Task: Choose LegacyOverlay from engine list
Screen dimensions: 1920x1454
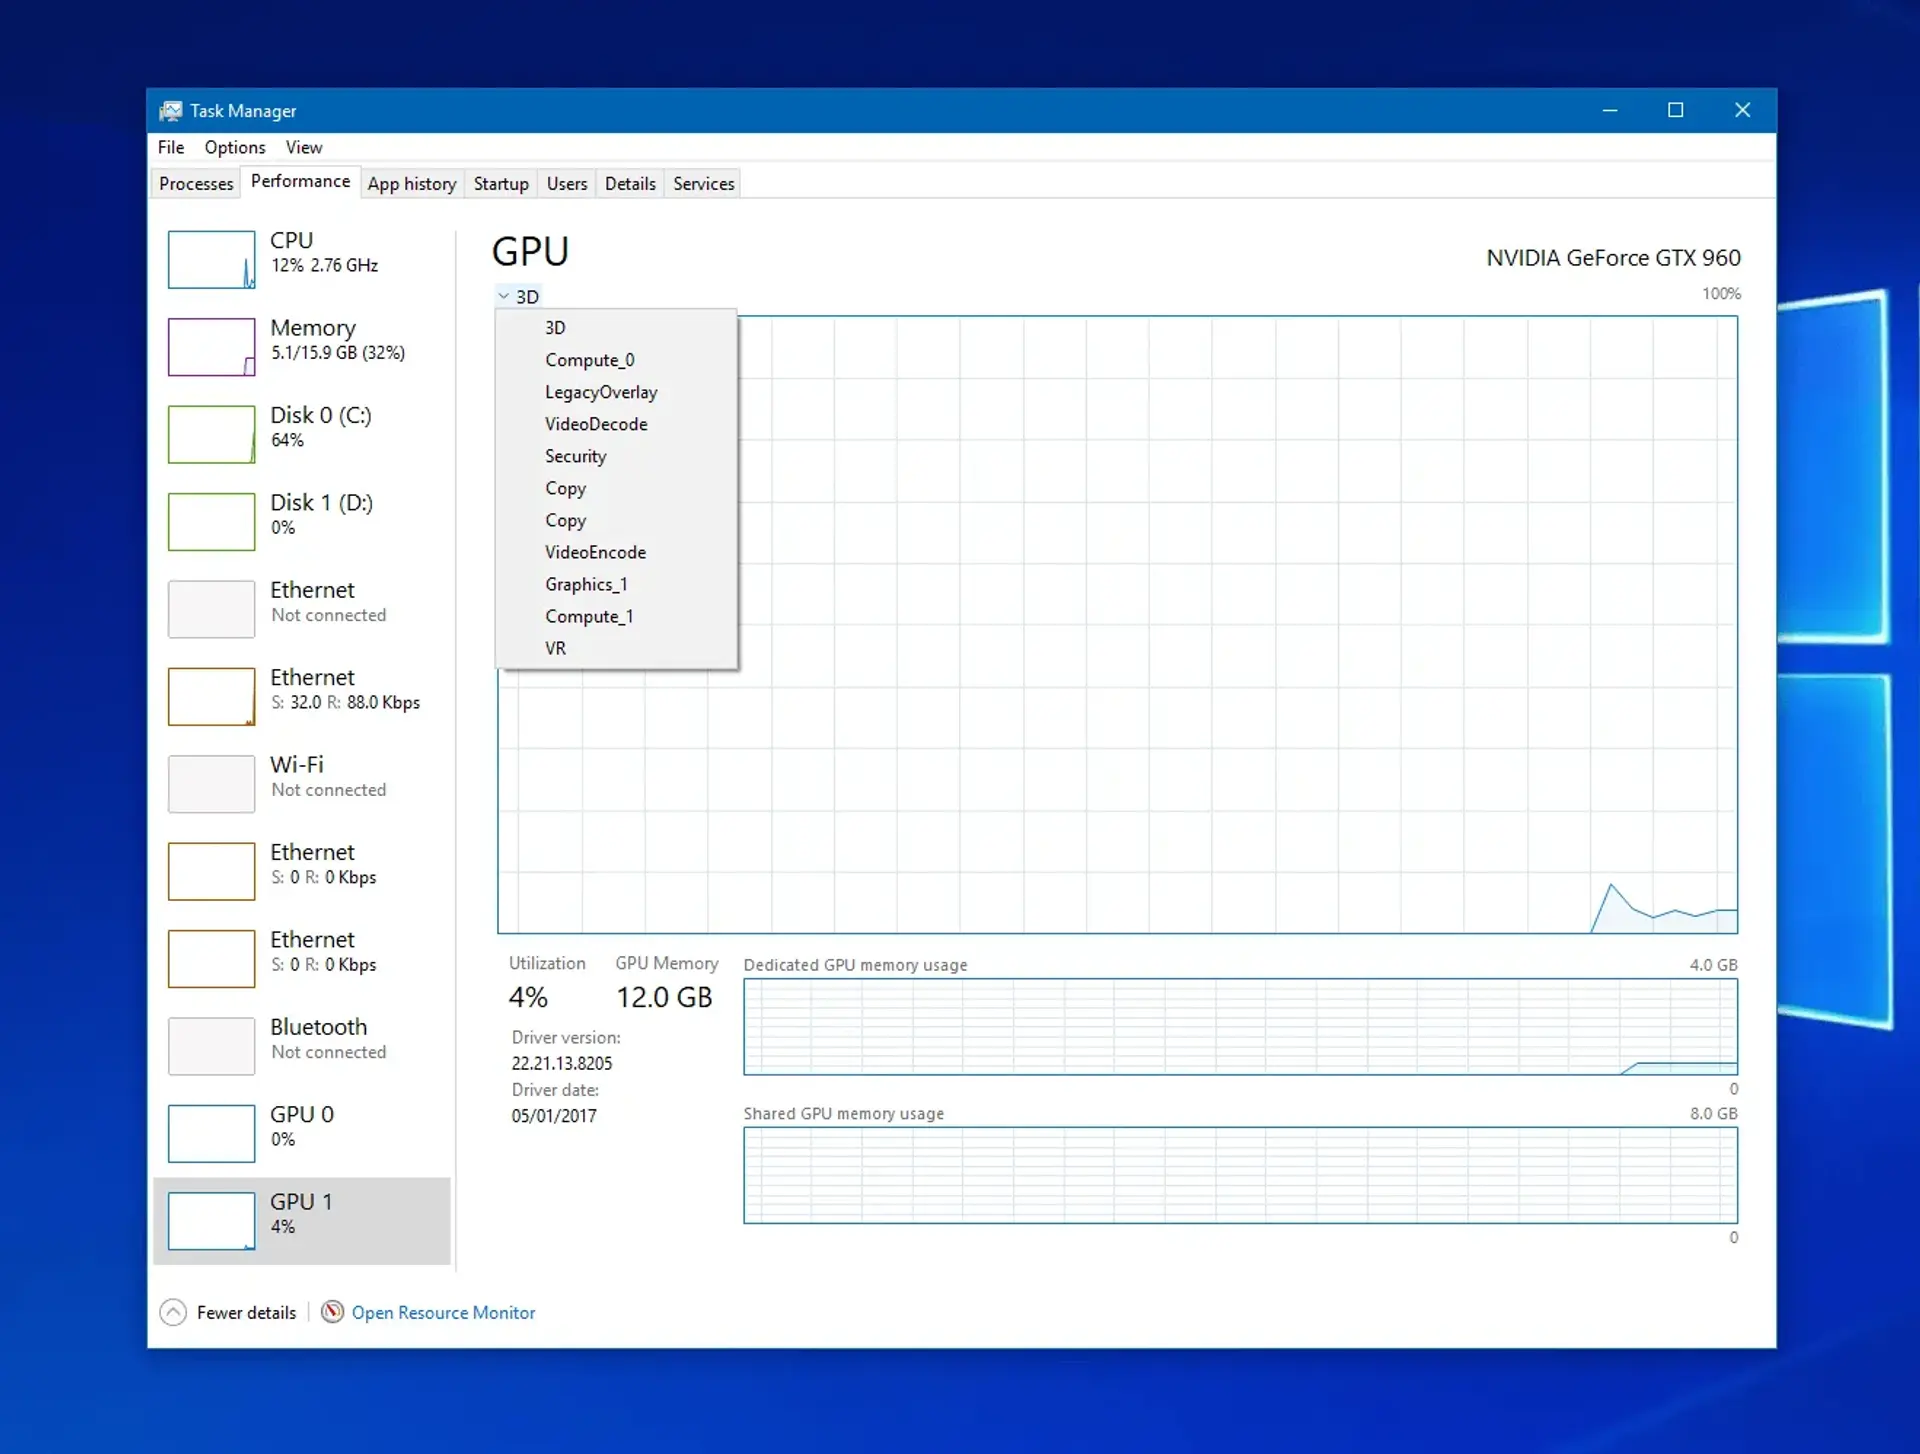Action: (x=617, y=391)
